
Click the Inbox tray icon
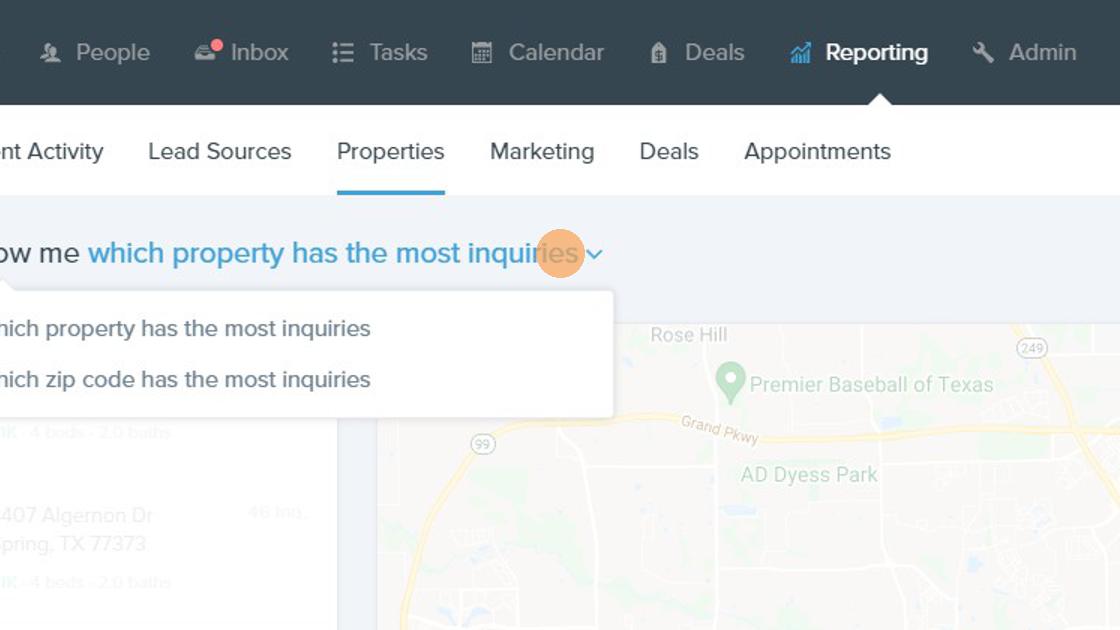tap(207, 52)
